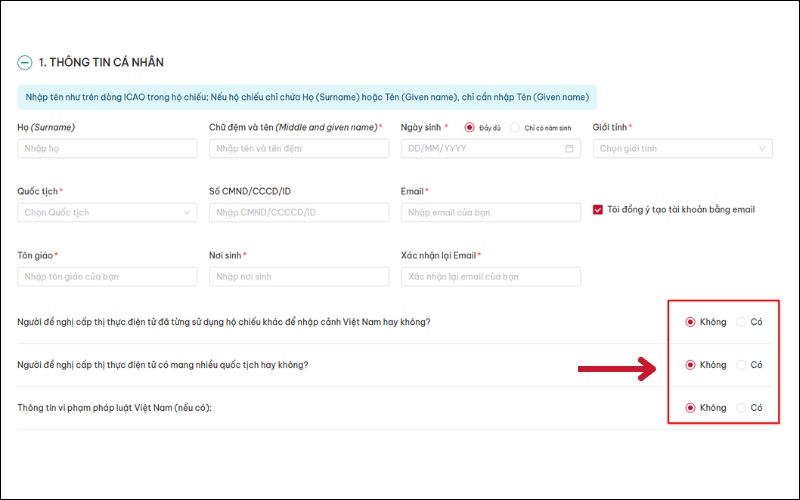Open the Quốc tịch dropdown
The height and width of the screenshot is (500, 800).
pos(107,212)
